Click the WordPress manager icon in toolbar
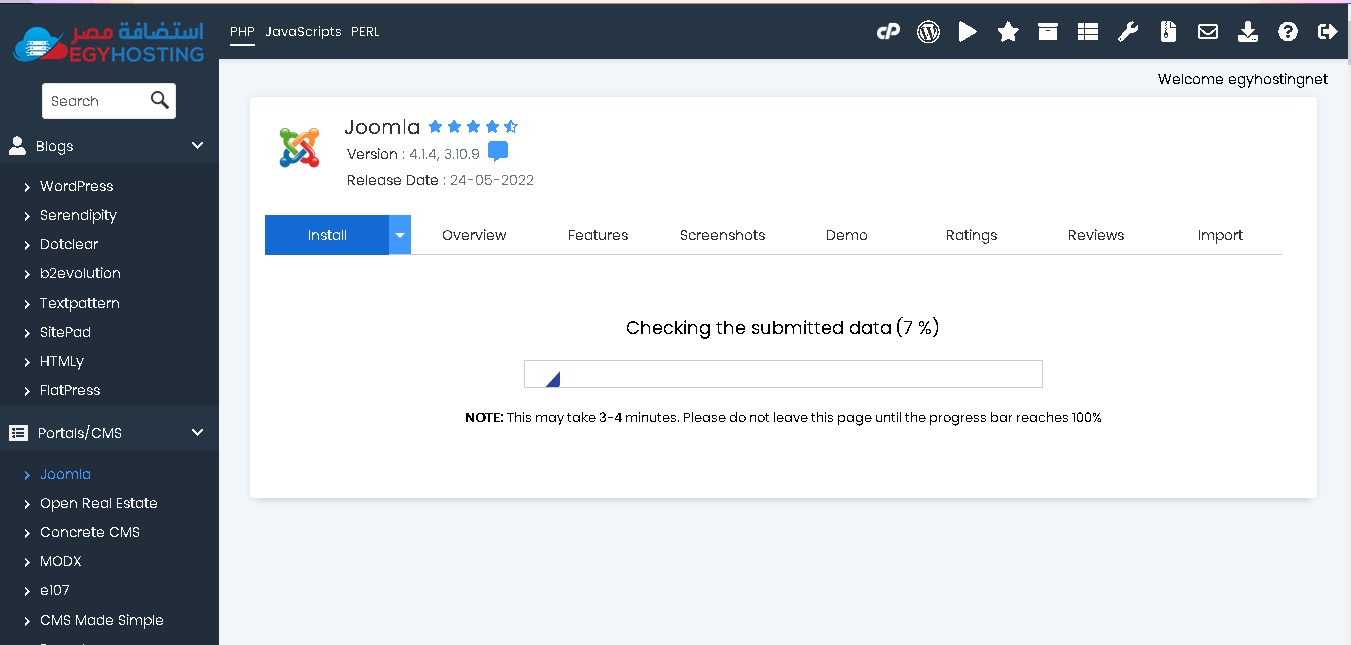 tap(928, 32)
